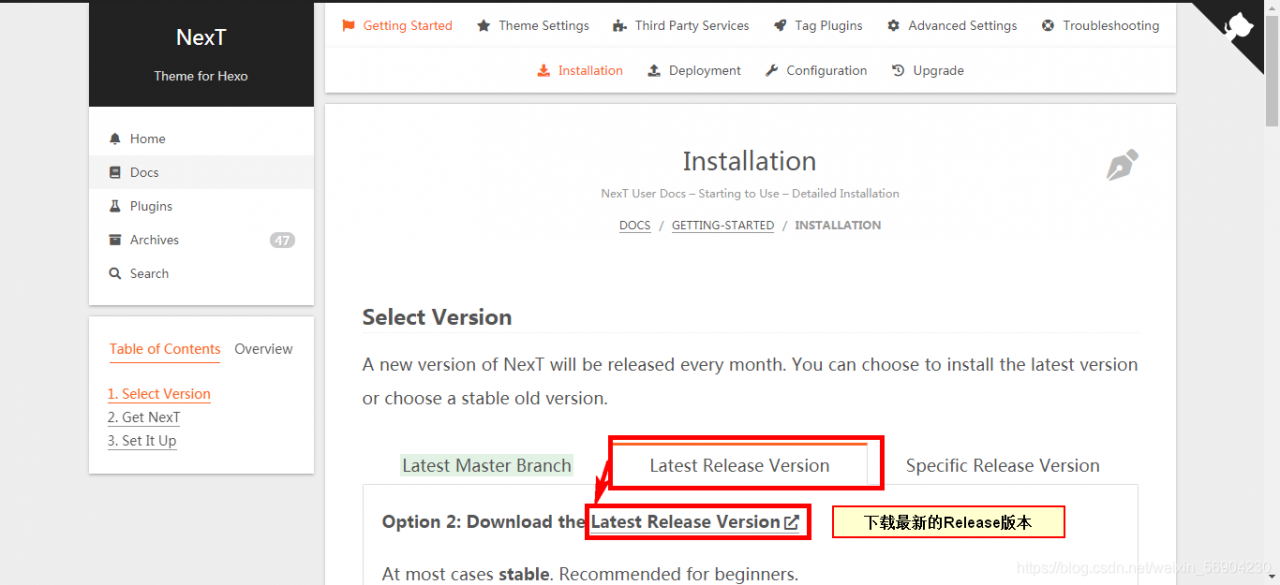The width and height of the screenshot is (1280, 585).
Task: Switch to Table of Contents tab
Action: pos(165,349)
